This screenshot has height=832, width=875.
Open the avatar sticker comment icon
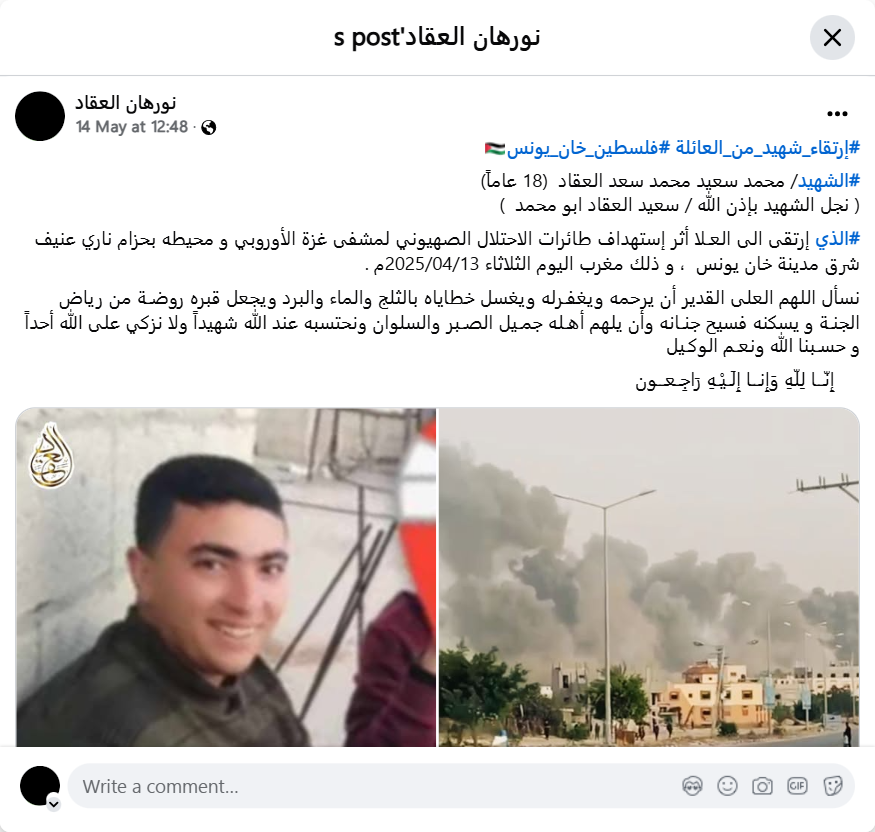click(x=692, y=786)
